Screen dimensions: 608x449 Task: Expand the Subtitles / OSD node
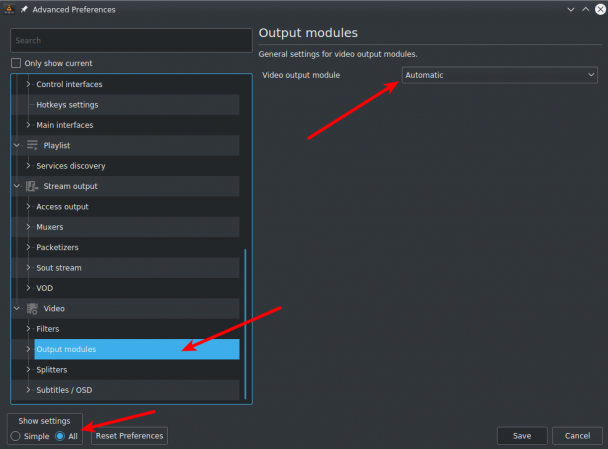click(28, 390)
